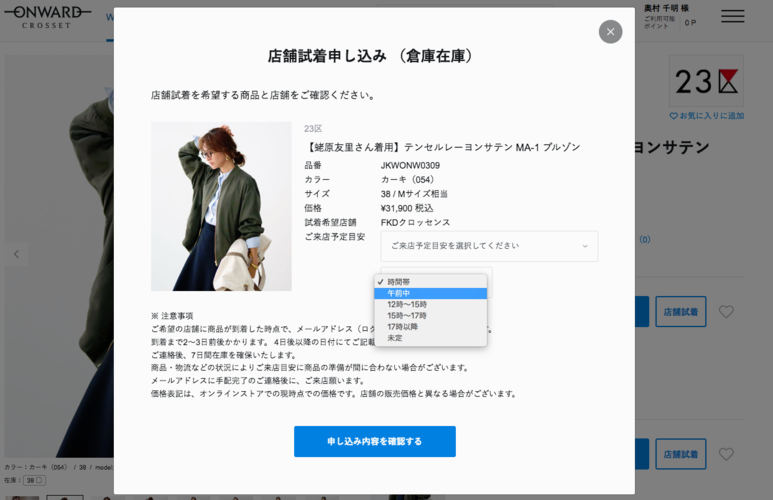Open the hamburger menu in the header
Image resolution: width=773 pixels, height=500 pixels.
733,16
